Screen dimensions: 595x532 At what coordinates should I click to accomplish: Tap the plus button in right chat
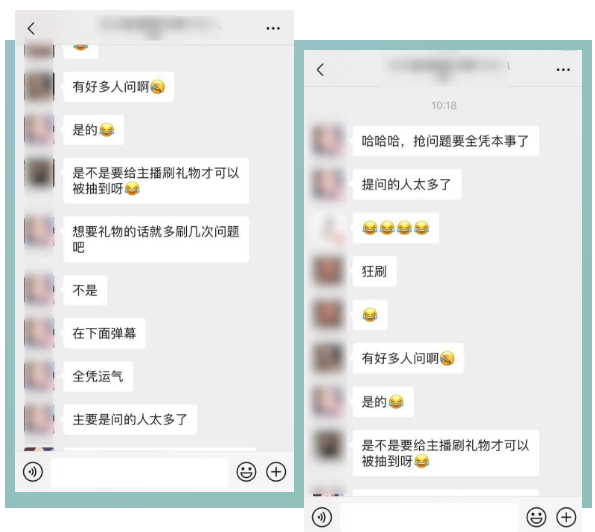coord(566,517)
